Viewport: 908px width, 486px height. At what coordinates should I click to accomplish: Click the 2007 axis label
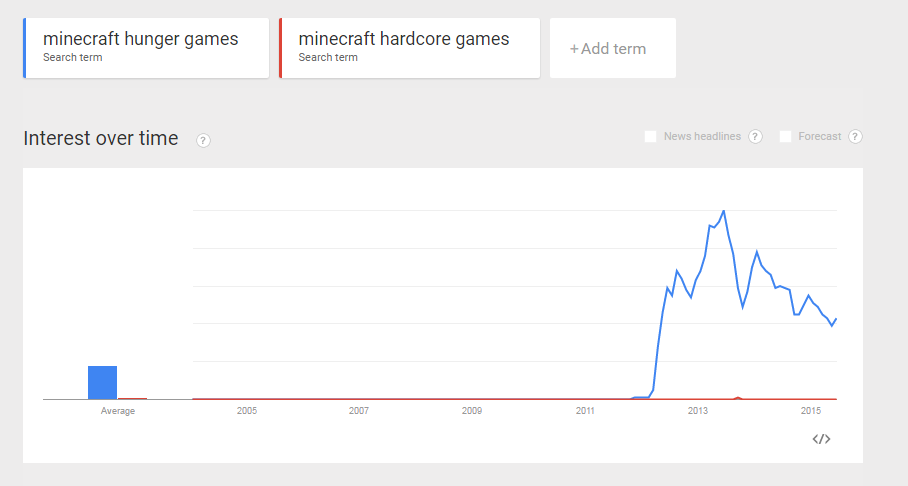359,411
